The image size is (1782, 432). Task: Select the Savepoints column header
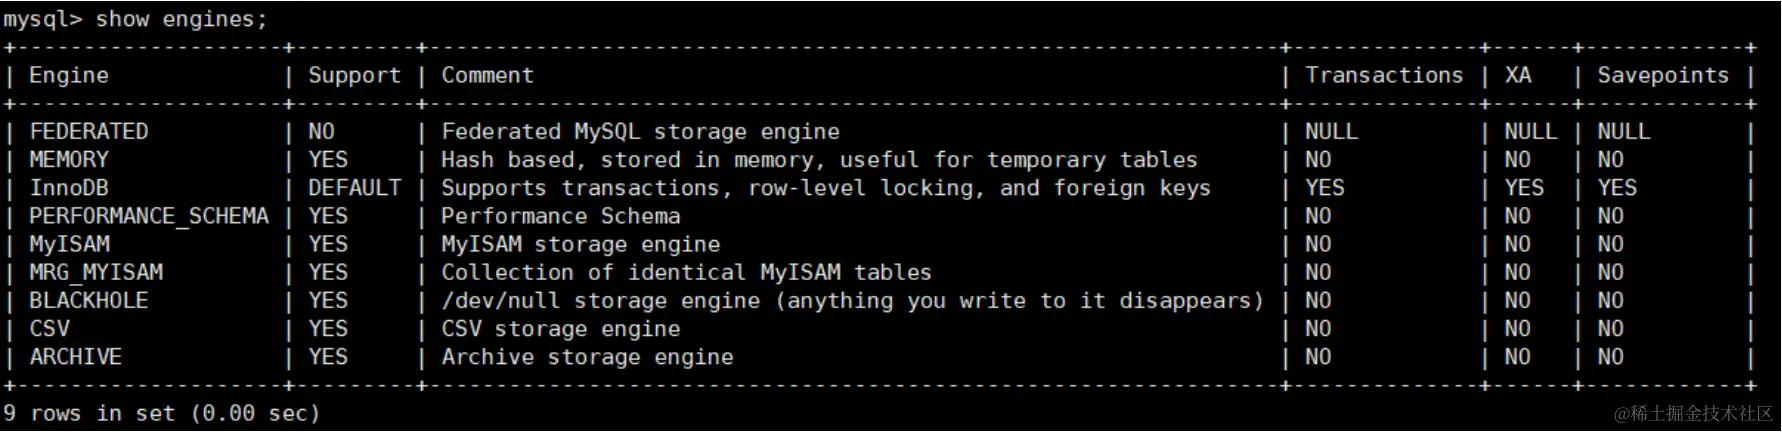pyautogui.click(x=1663, y=75)
